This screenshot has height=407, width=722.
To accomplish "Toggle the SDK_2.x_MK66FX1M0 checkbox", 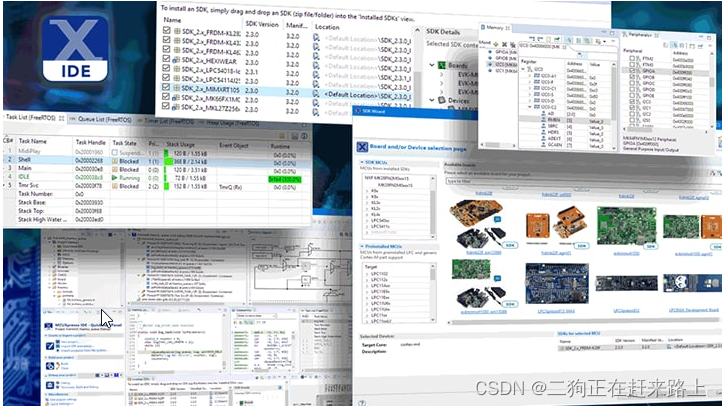I will pyautogui.click(x=166, y=97).
